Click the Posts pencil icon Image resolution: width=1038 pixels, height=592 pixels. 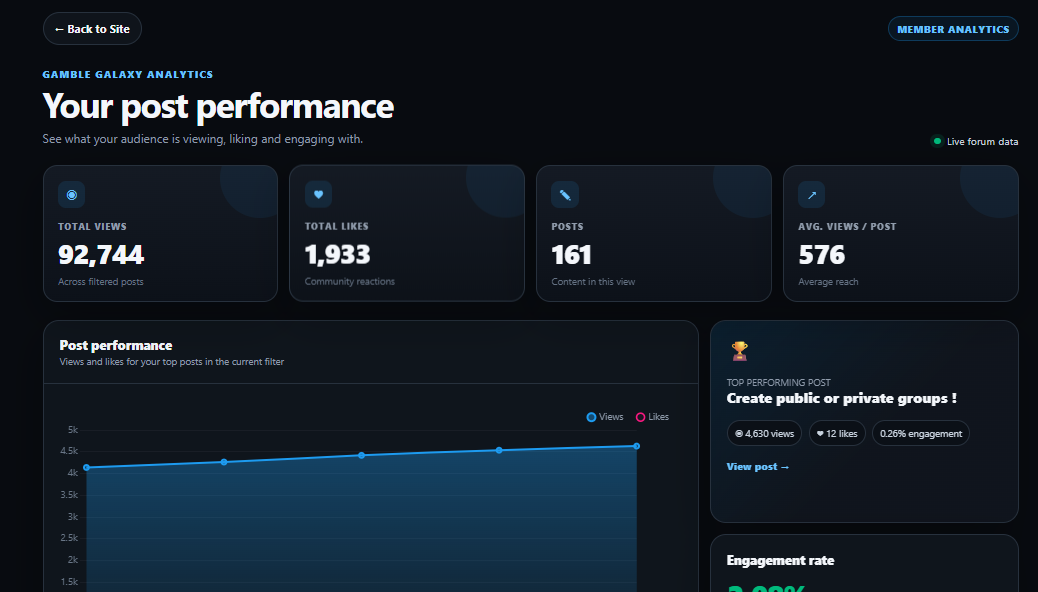565,195
